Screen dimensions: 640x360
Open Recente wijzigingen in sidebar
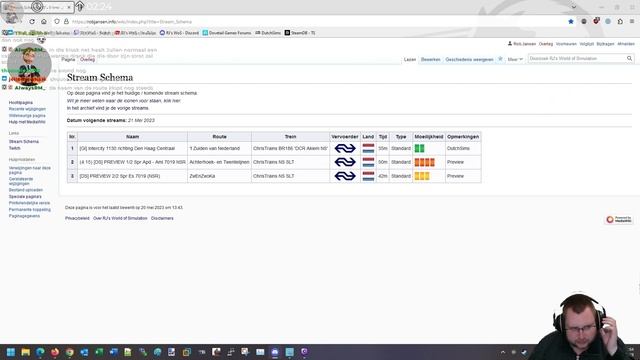[x=27, y=109]
